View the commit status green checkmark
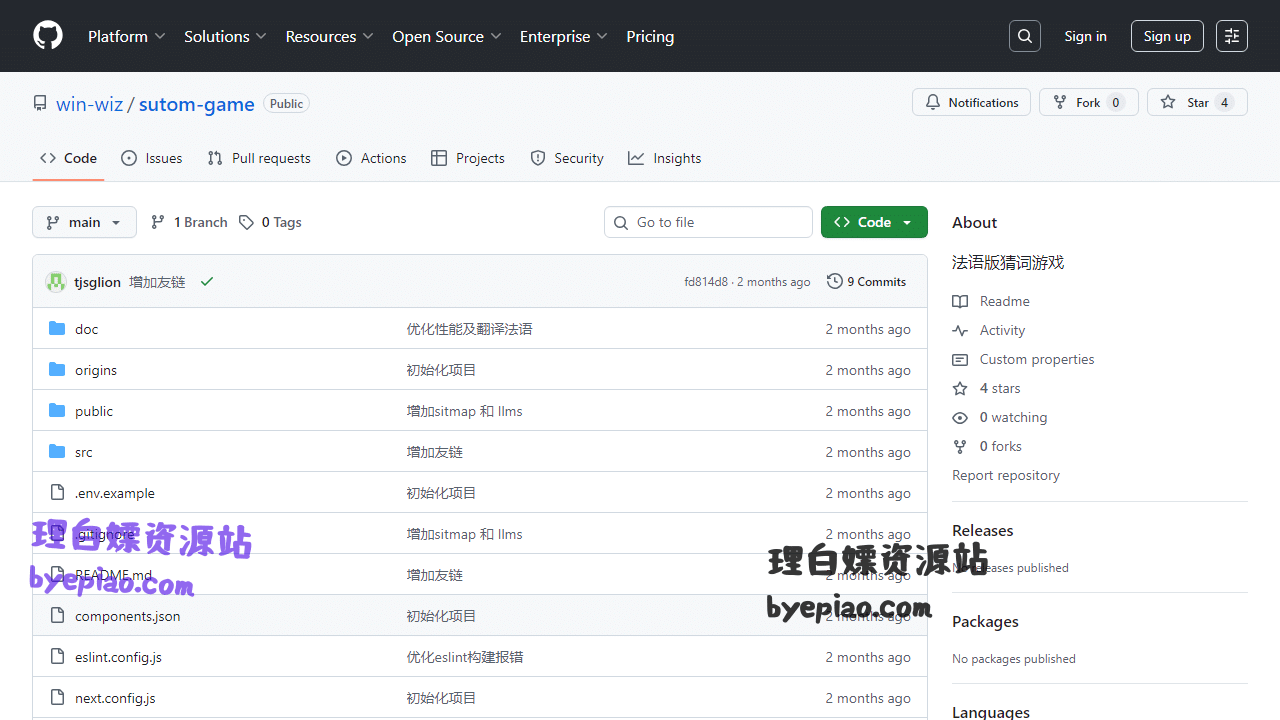The width and height of the screenshot is (1280, 720). [x=207, y=282]
